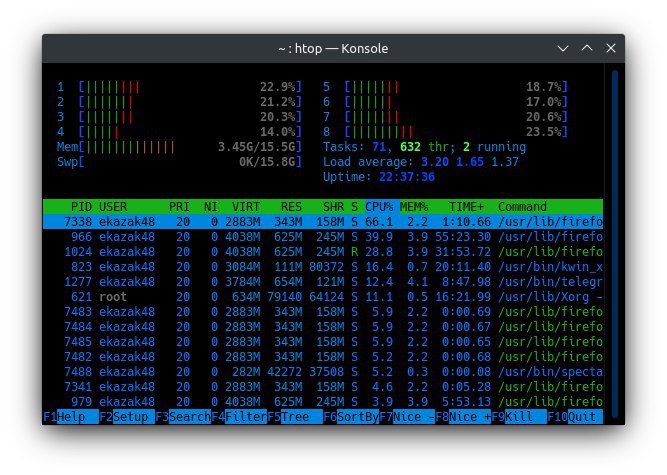
Task: Select the process row with PID 7484
Action: 323,327
